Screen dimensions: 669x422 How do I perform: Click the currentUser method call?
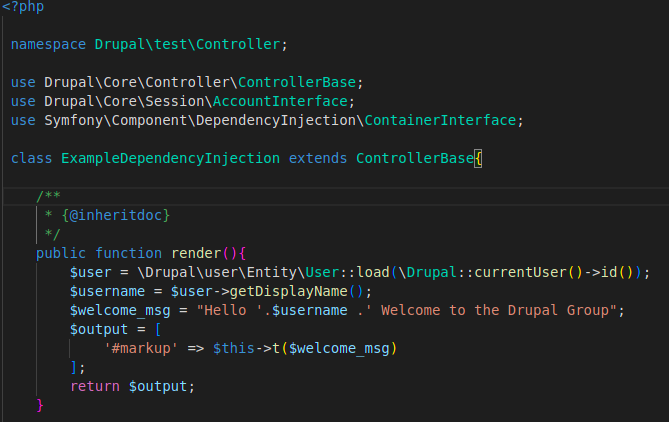point(520,272)
